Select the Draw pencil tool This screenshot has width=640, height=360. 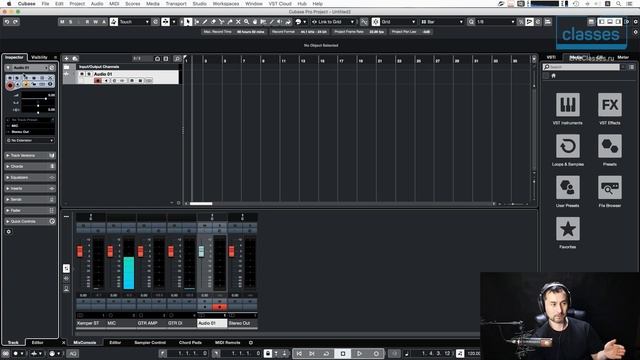click(205, 22)
